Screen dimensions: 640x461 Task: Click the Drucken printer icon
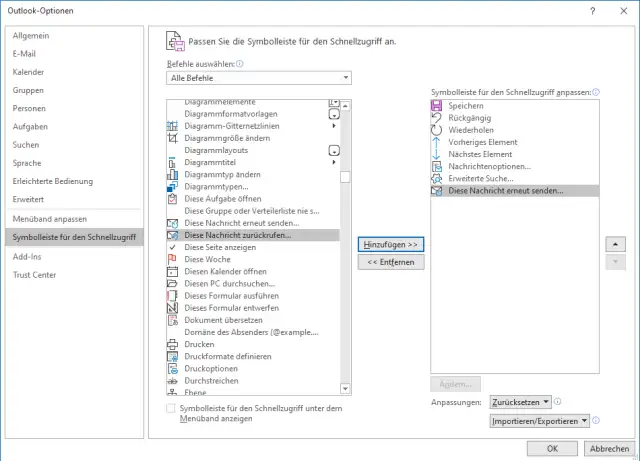(173, 344)
